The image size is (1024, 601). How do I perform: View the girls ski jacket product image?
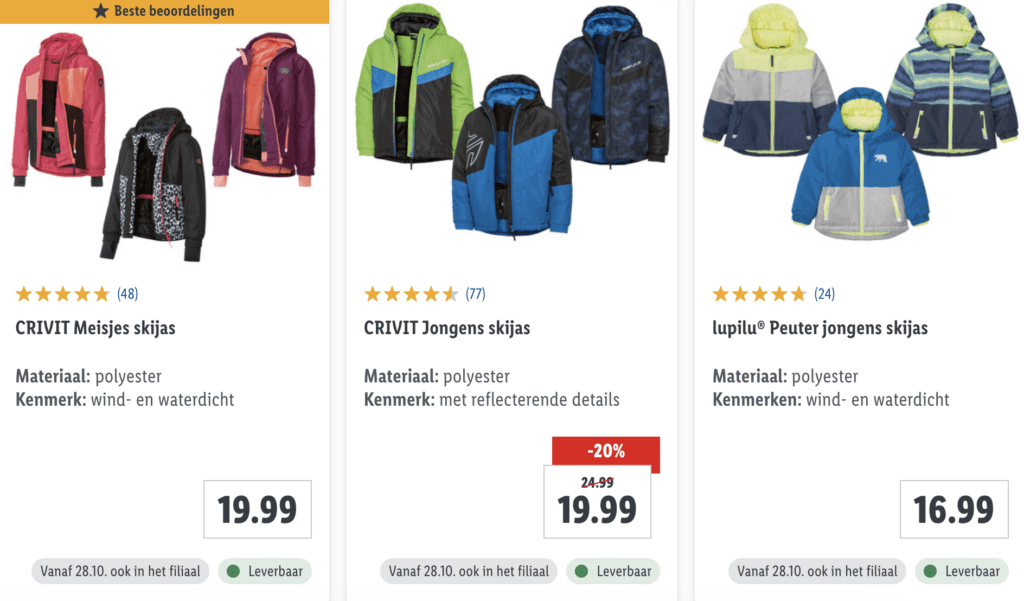163,145
